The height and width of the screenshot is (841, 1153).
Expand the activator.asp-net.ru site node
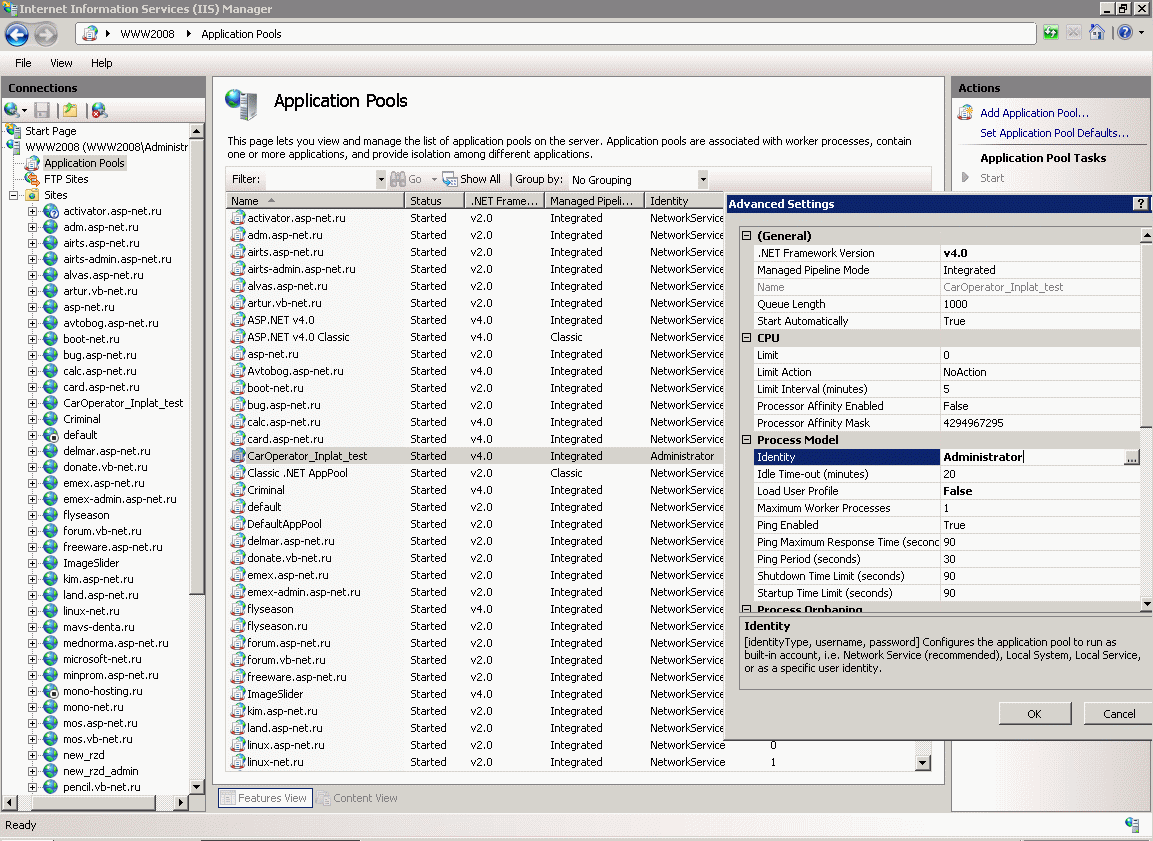32,211
